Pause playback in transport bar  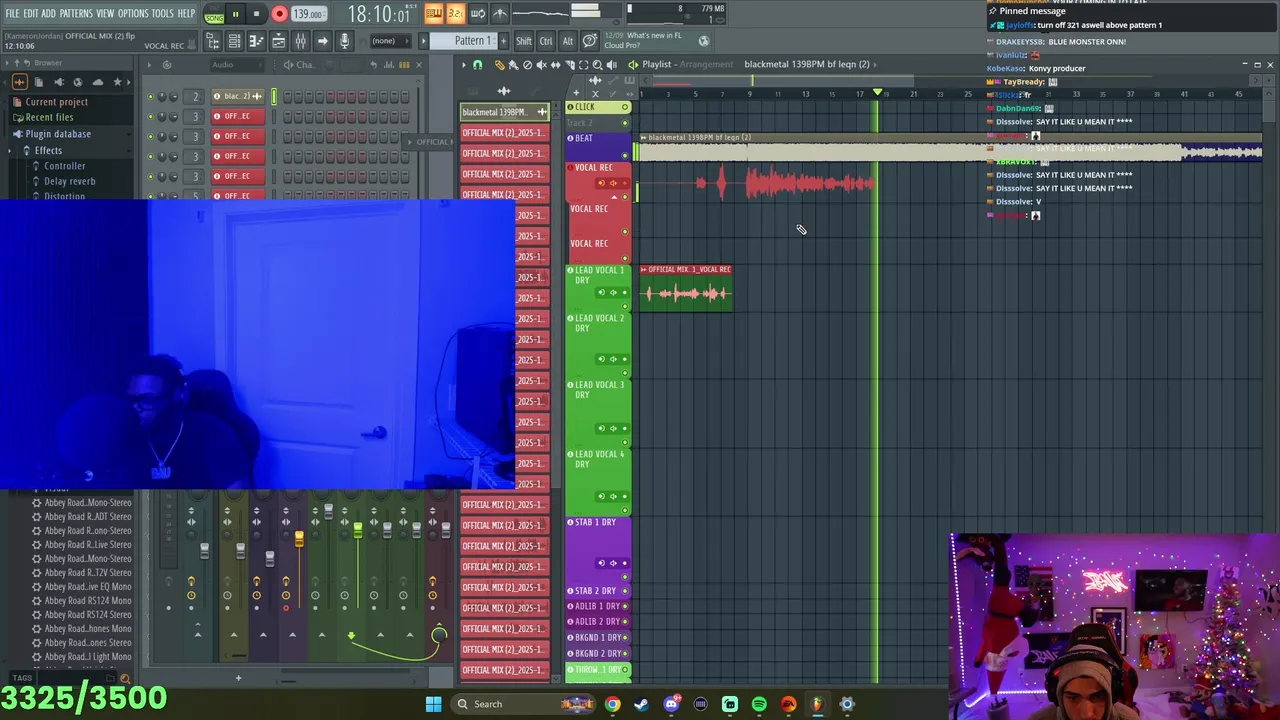235,14
